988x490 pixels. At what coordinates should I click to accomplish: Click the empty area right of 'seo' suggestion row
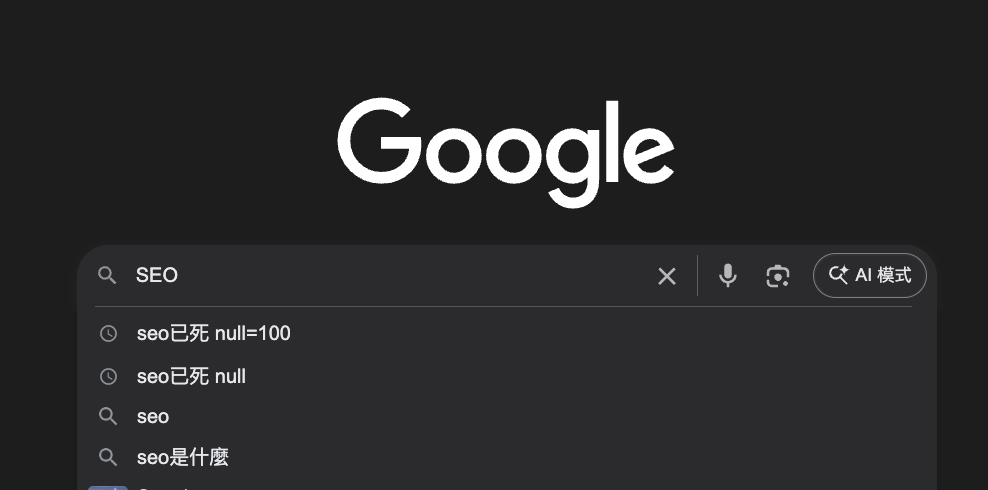coord(600,416)
